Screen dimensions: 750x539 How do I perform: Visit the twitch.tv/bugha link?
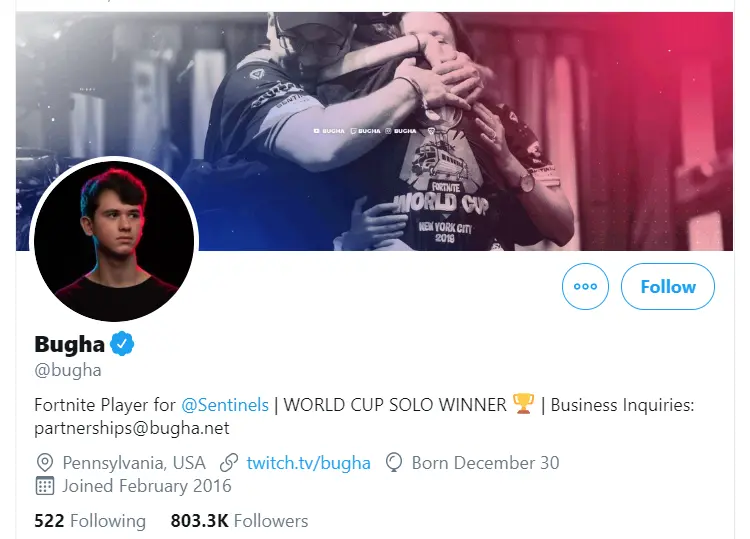pyautogui.click(x=308, y=463)
